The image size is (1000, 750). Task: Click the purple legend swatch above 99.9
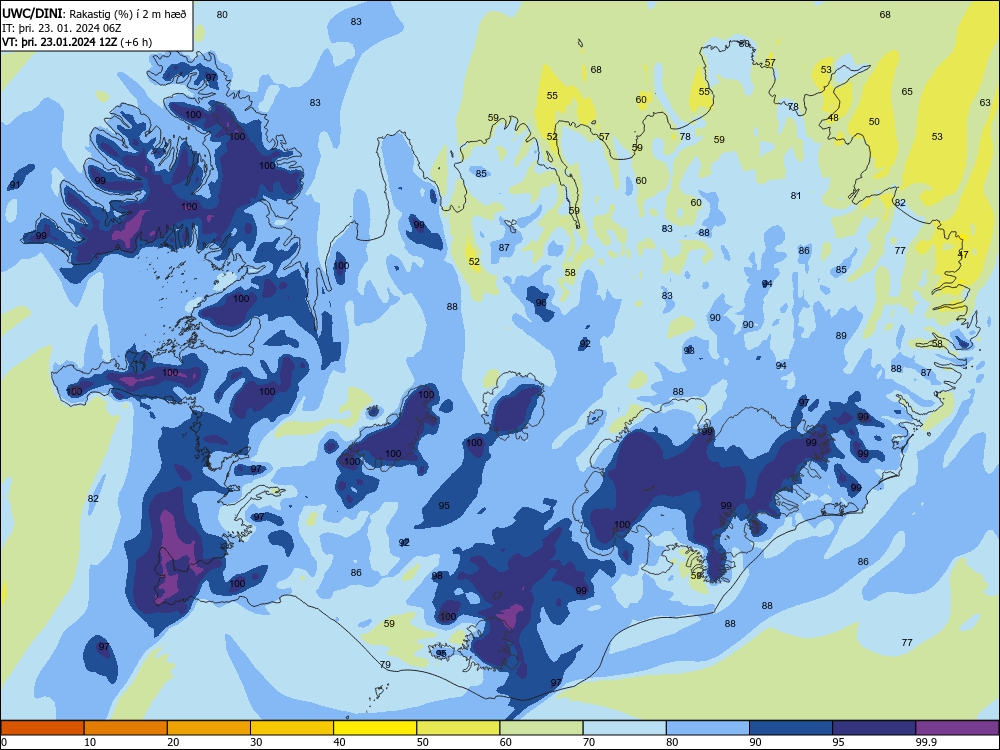[957, 728]
